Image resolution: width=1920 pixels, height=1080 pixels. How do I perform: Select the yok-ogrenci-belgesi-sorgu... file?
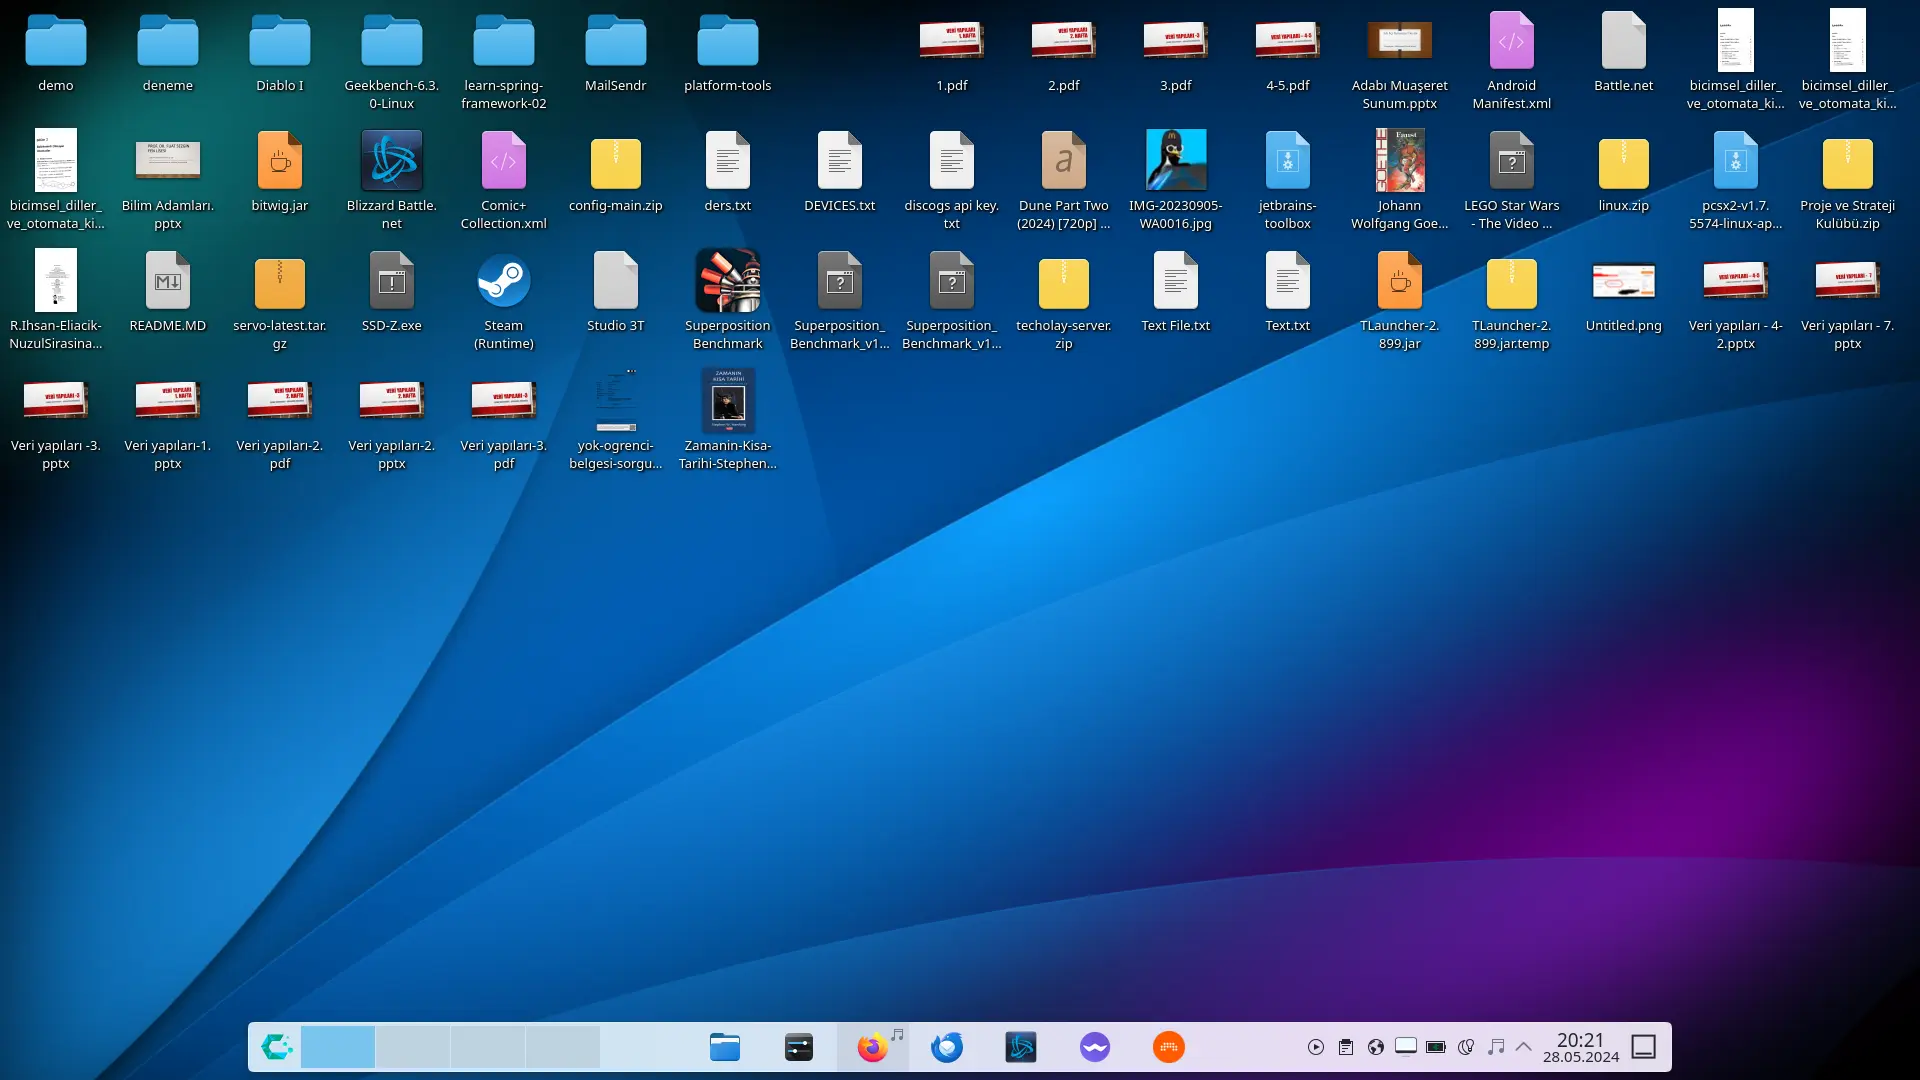pyautogui.click(x=616, y=421)
